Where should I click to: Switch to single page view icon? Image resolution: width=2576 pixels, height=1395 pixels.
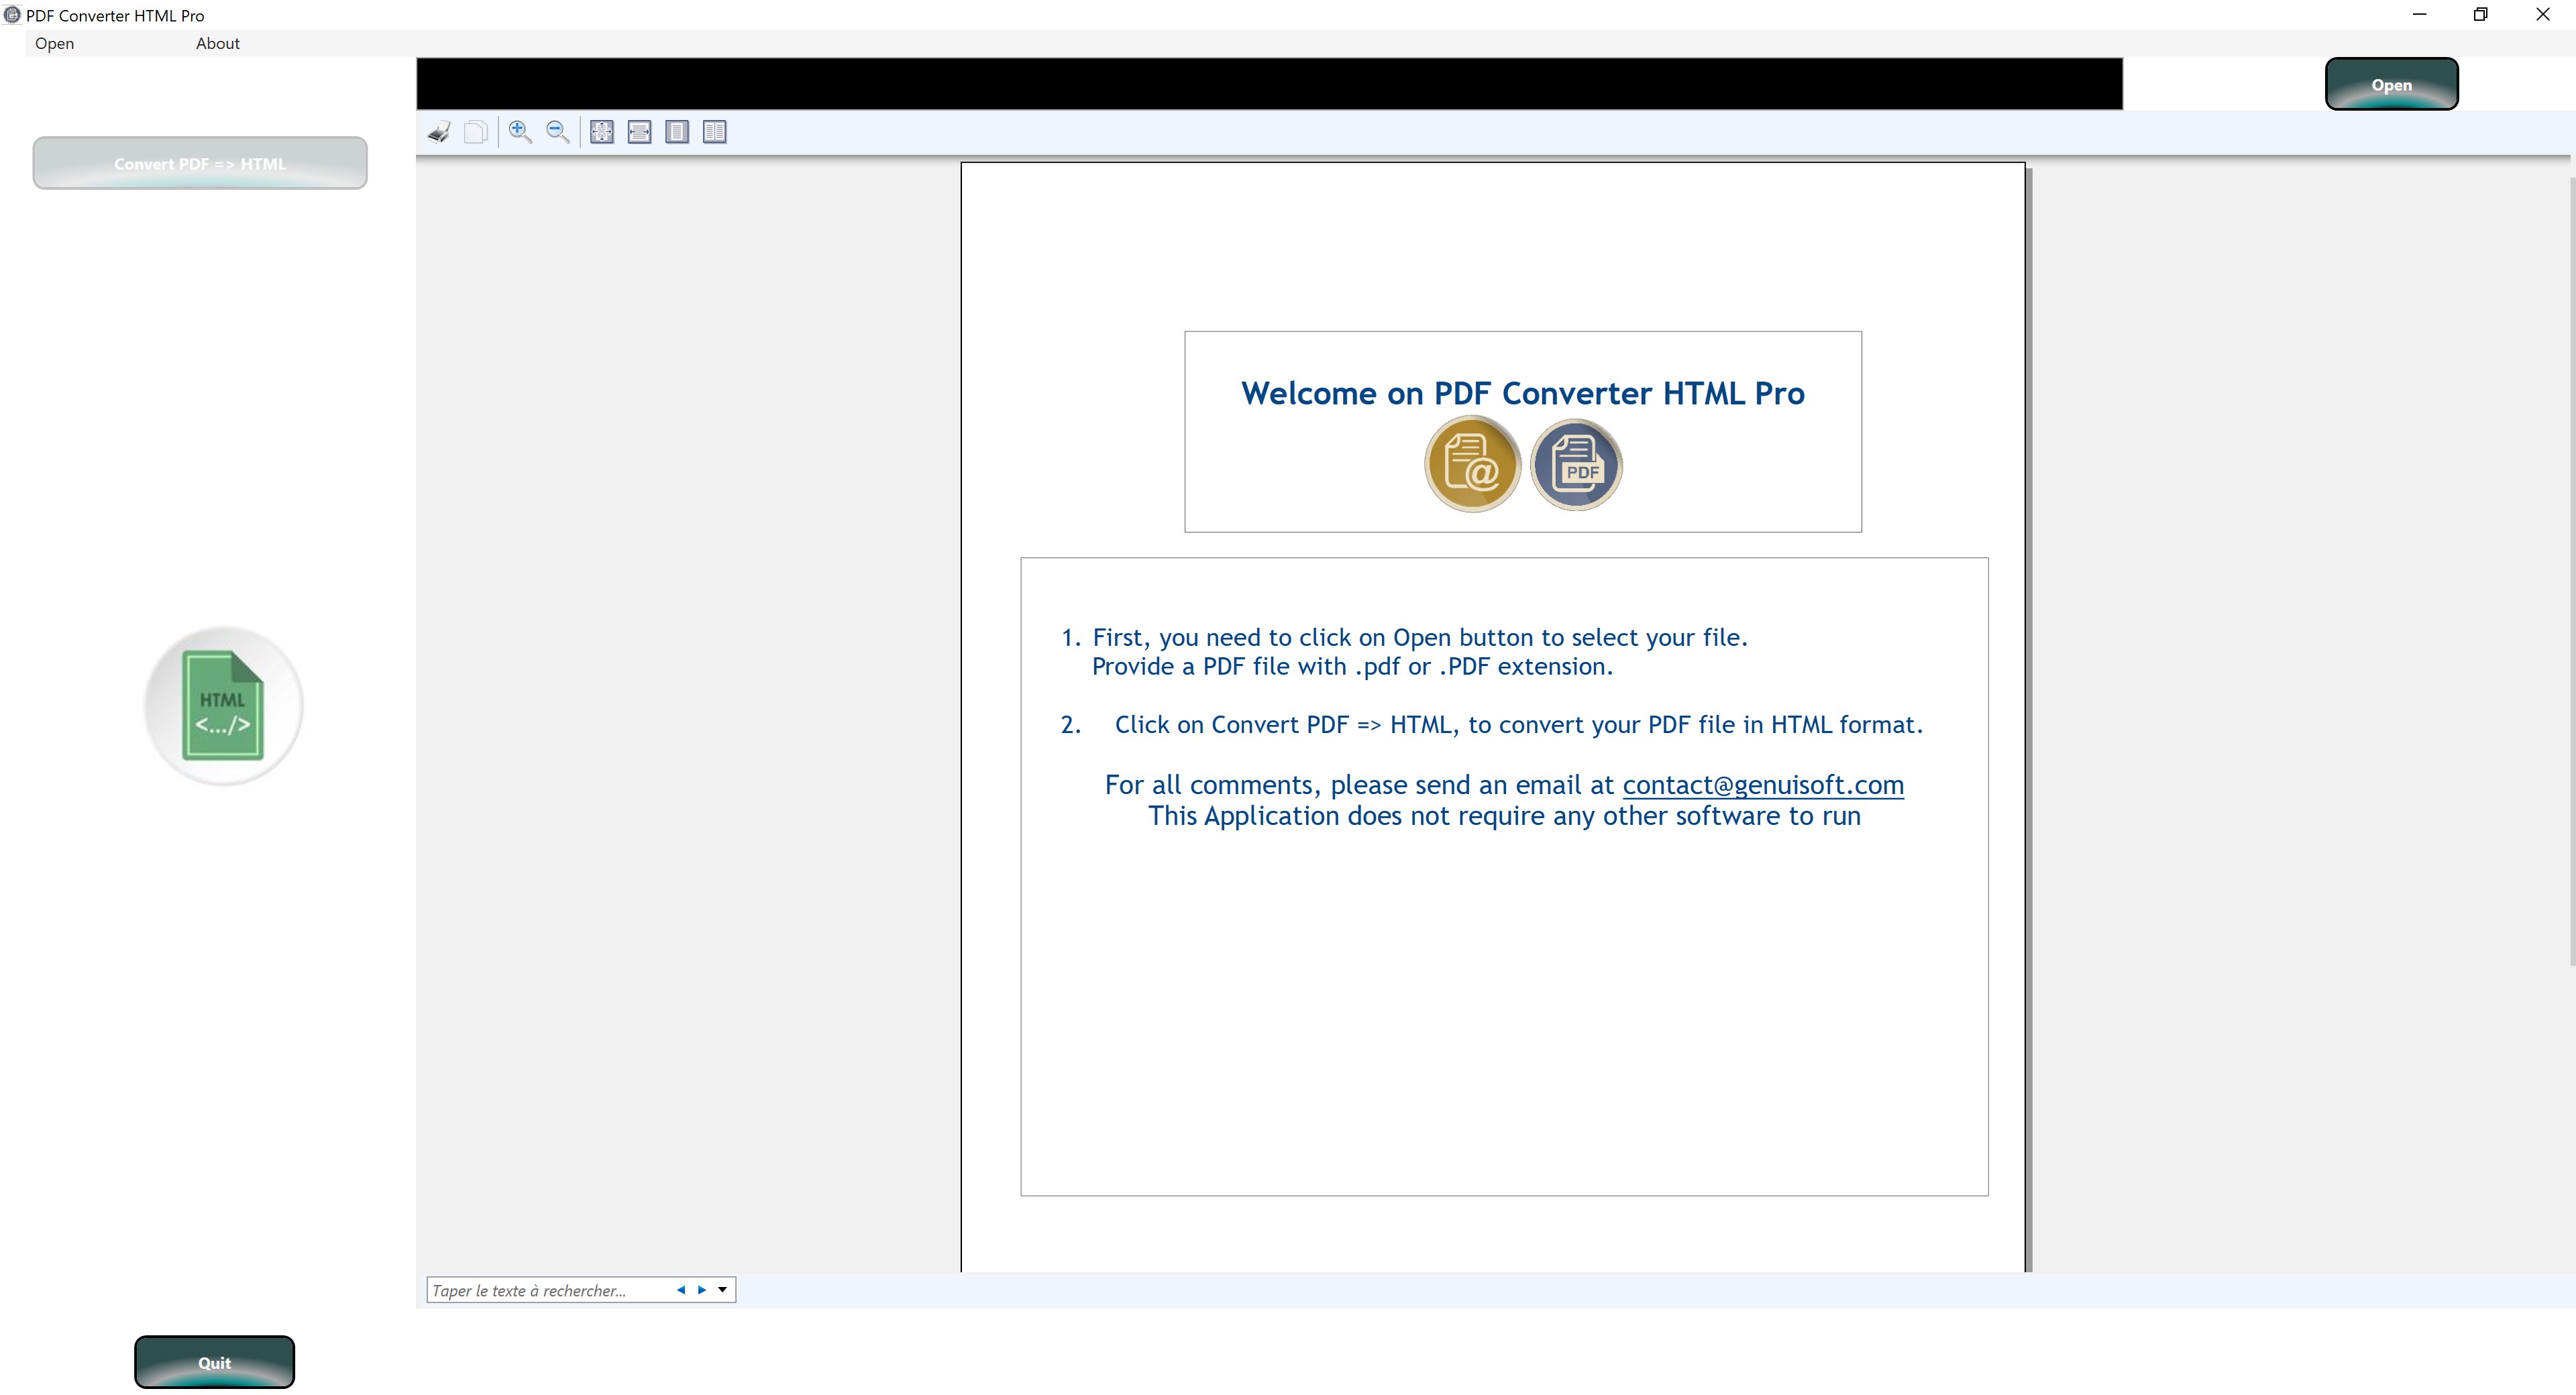coord(677,132)
